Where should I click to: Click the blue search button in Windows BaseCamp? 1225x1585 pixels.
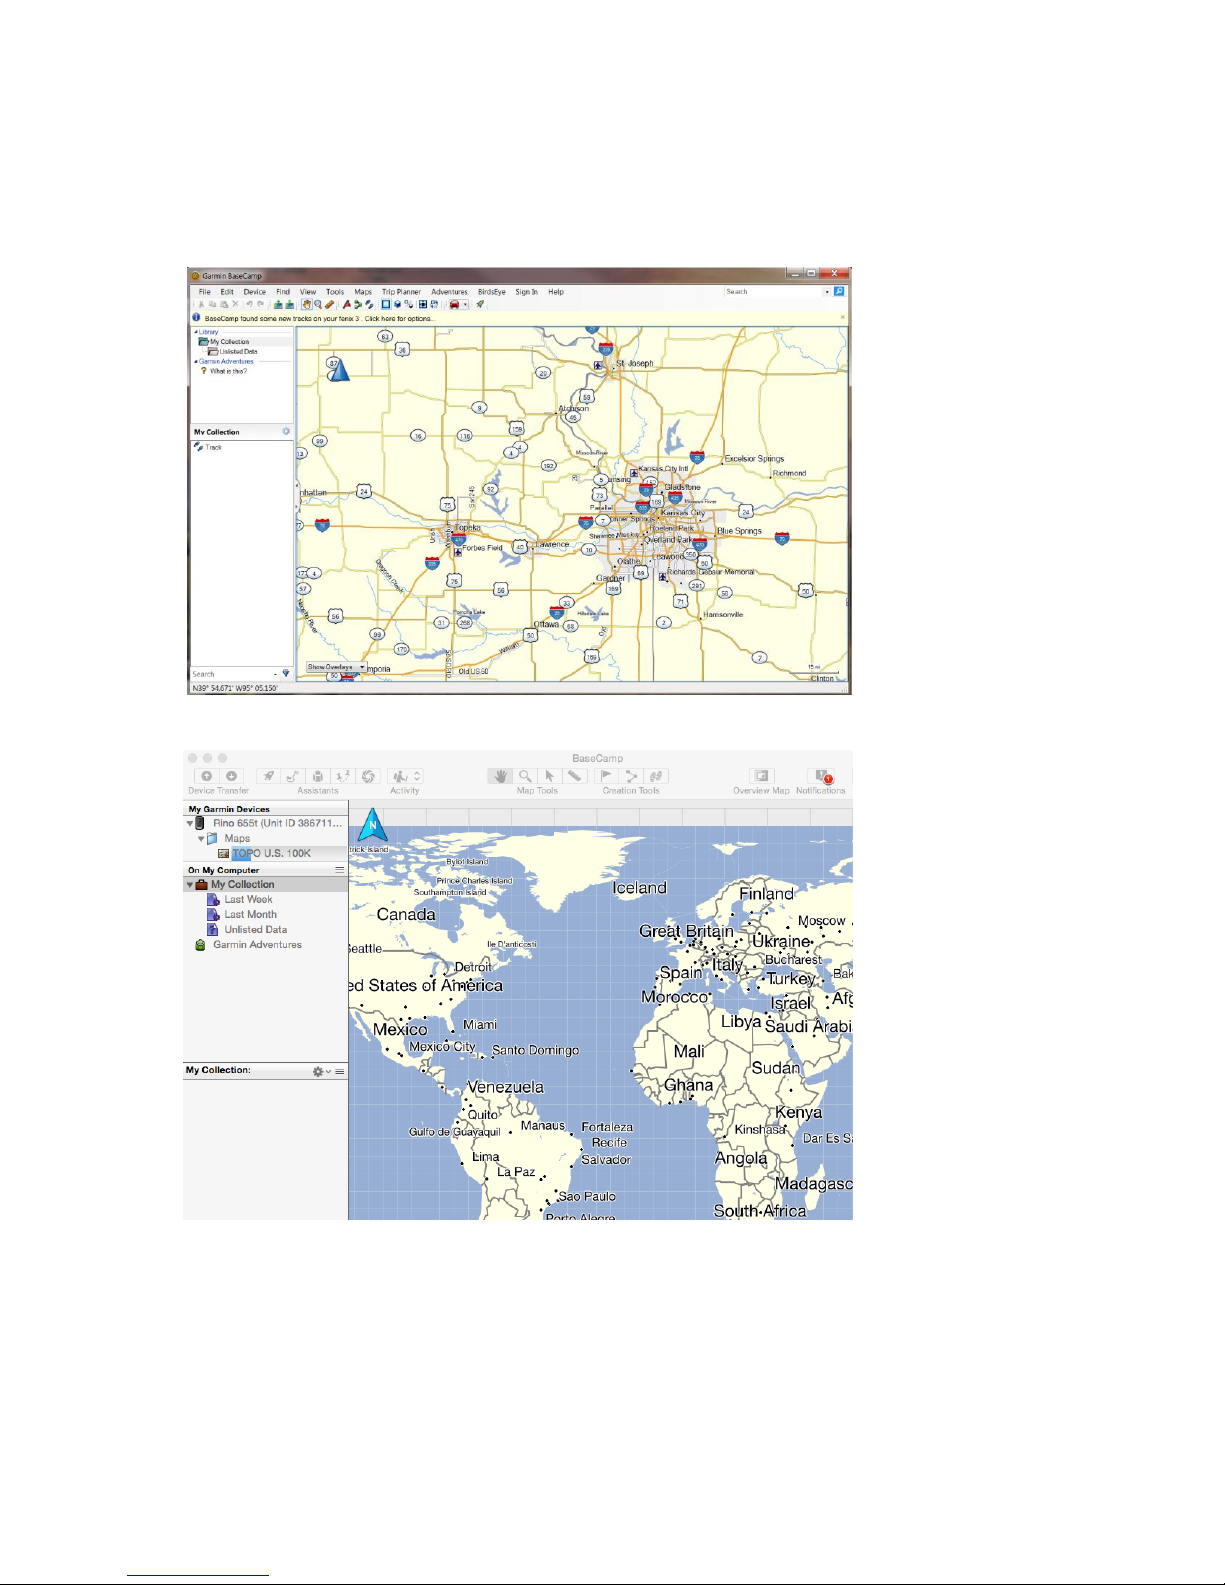click(839, 292)
